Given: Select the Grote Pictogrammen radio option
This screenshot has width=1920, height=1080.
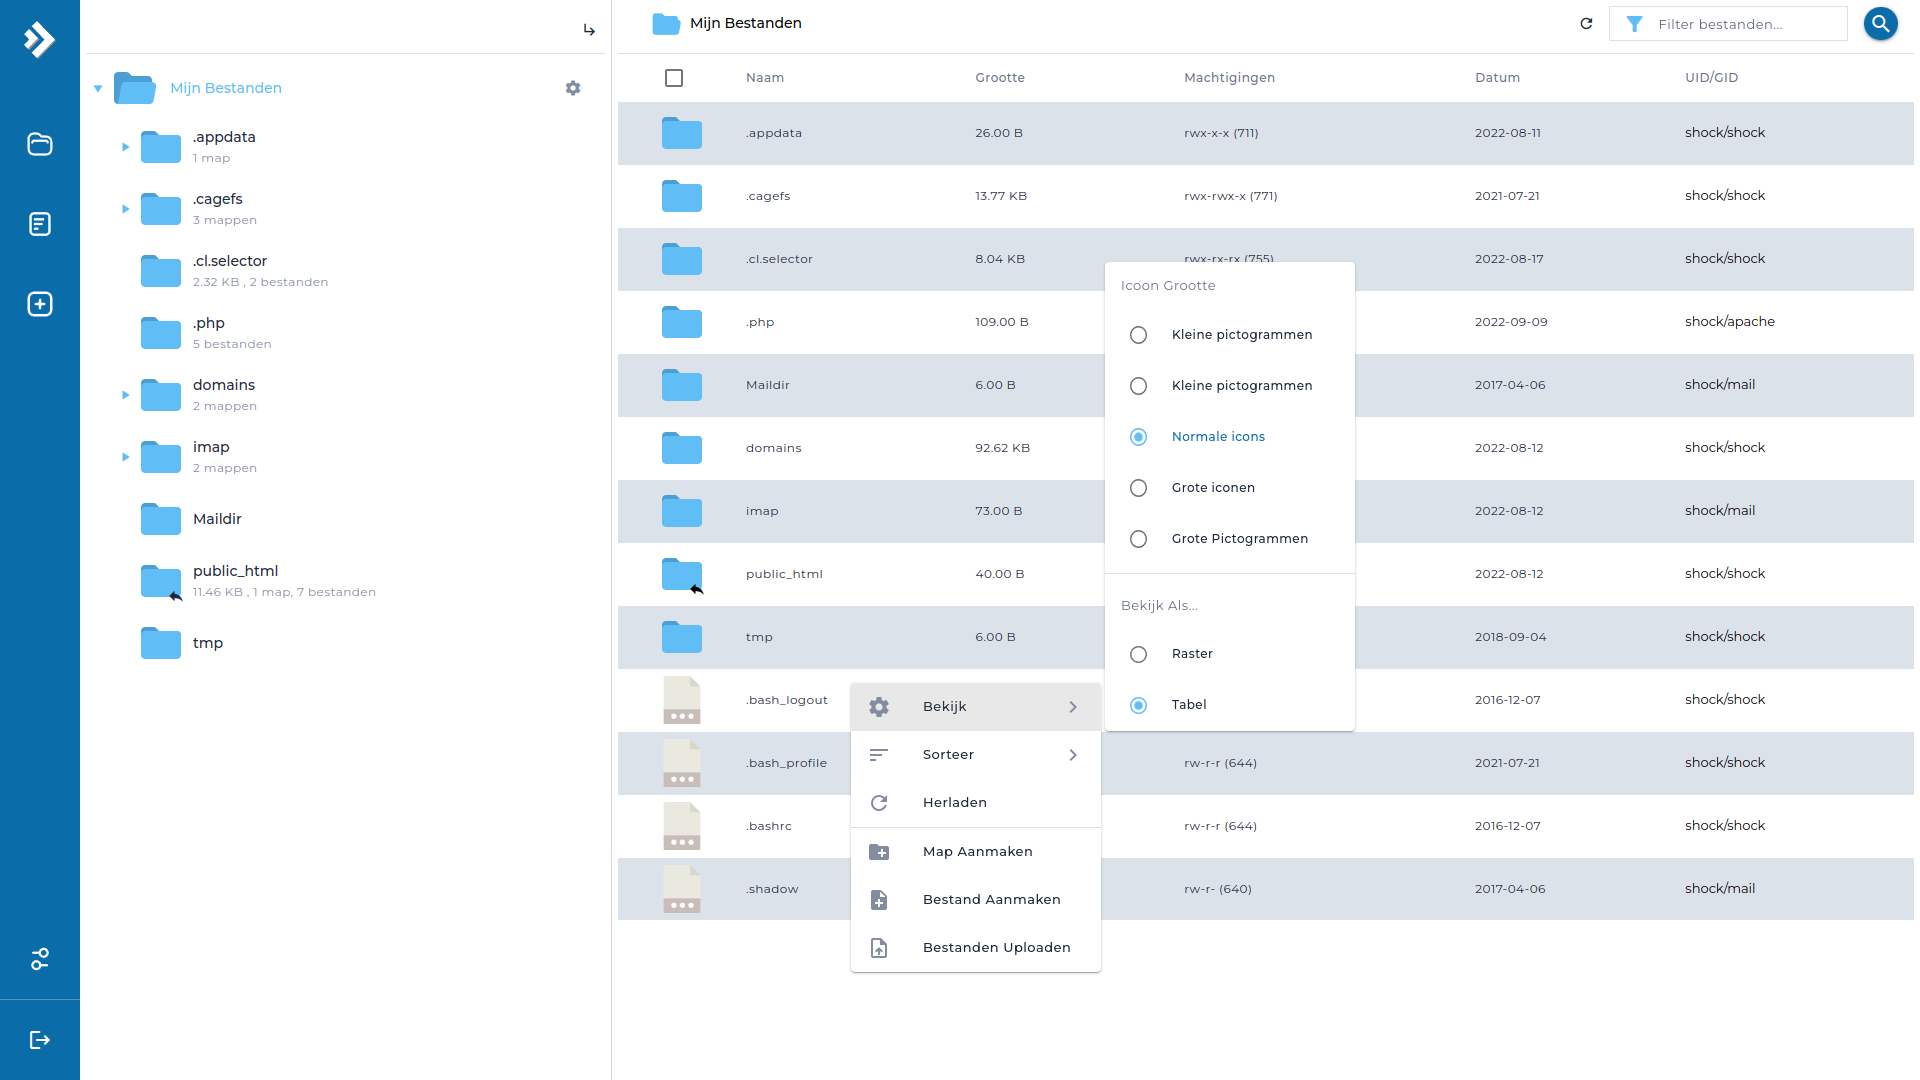Looking at the screenshot, I should pos(1138,539).
